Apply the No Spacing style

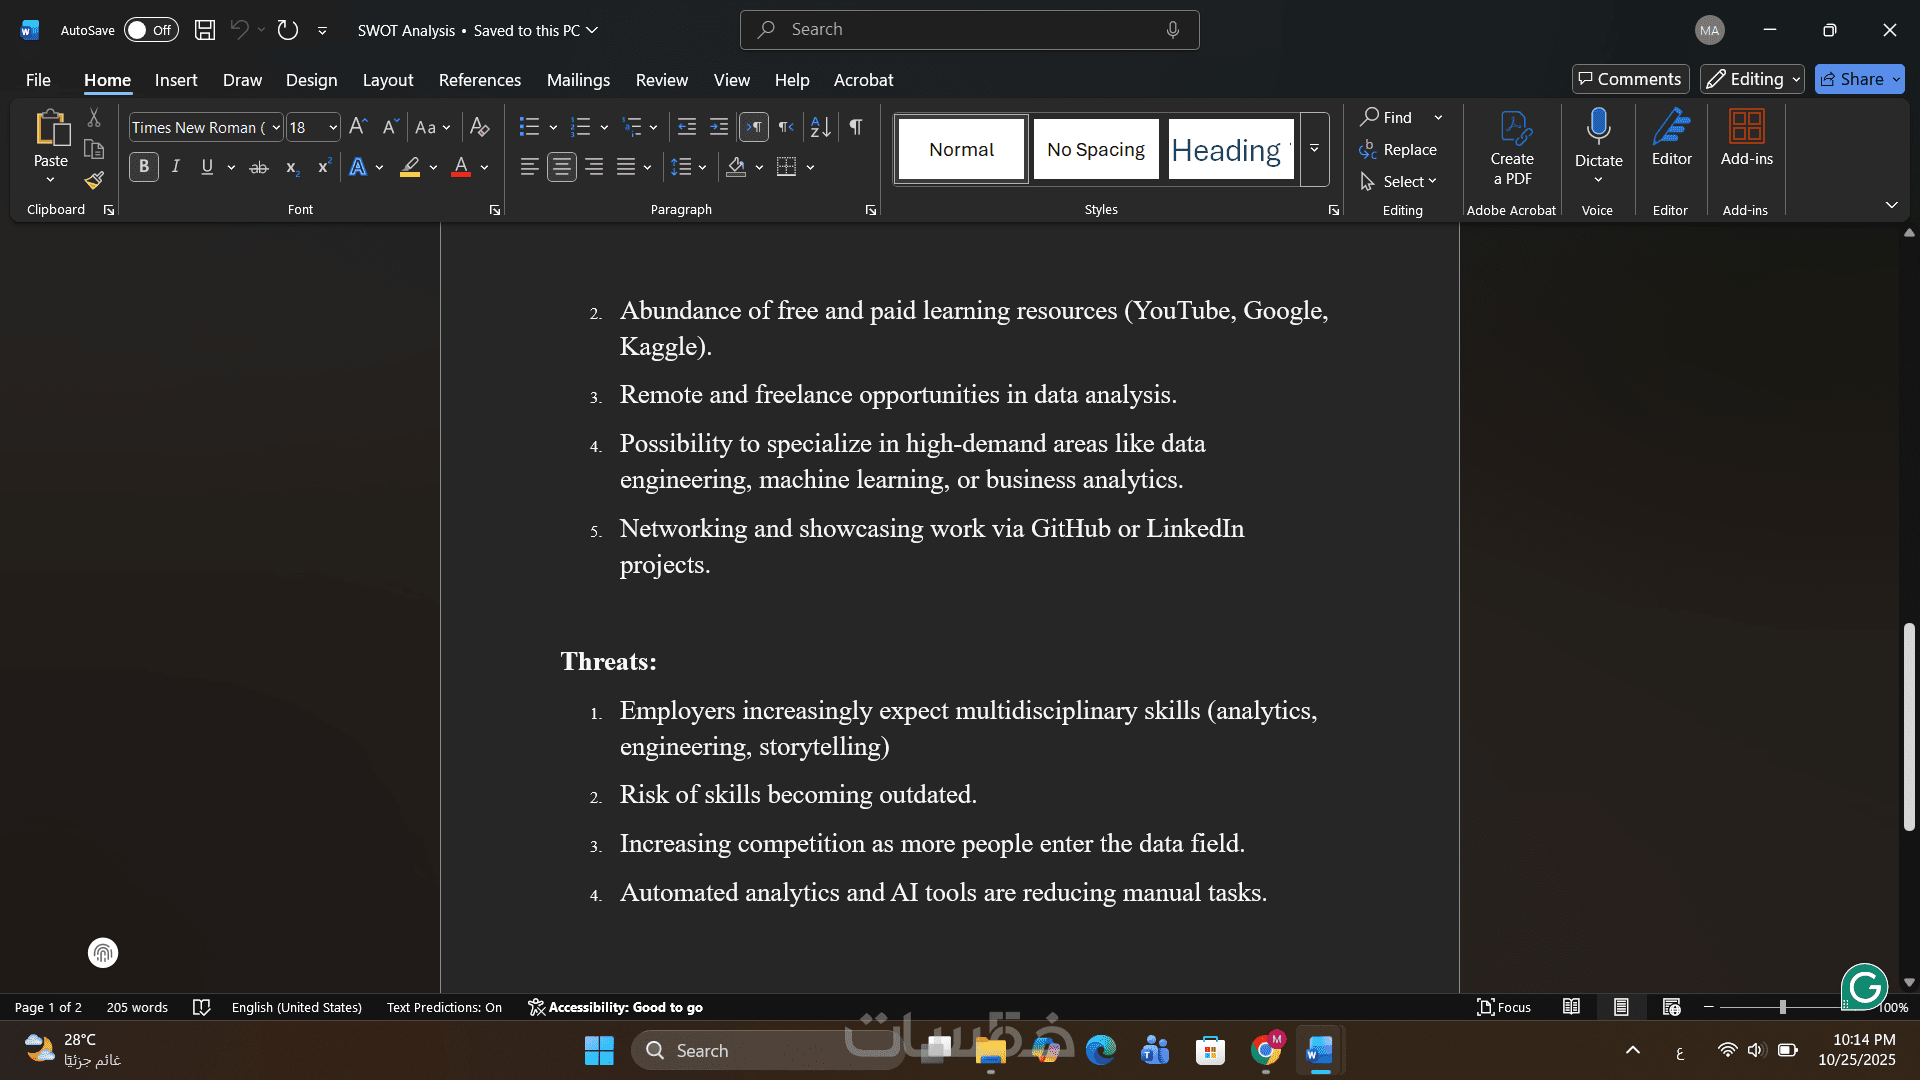pyautogui.click(x=1096, y=149)
